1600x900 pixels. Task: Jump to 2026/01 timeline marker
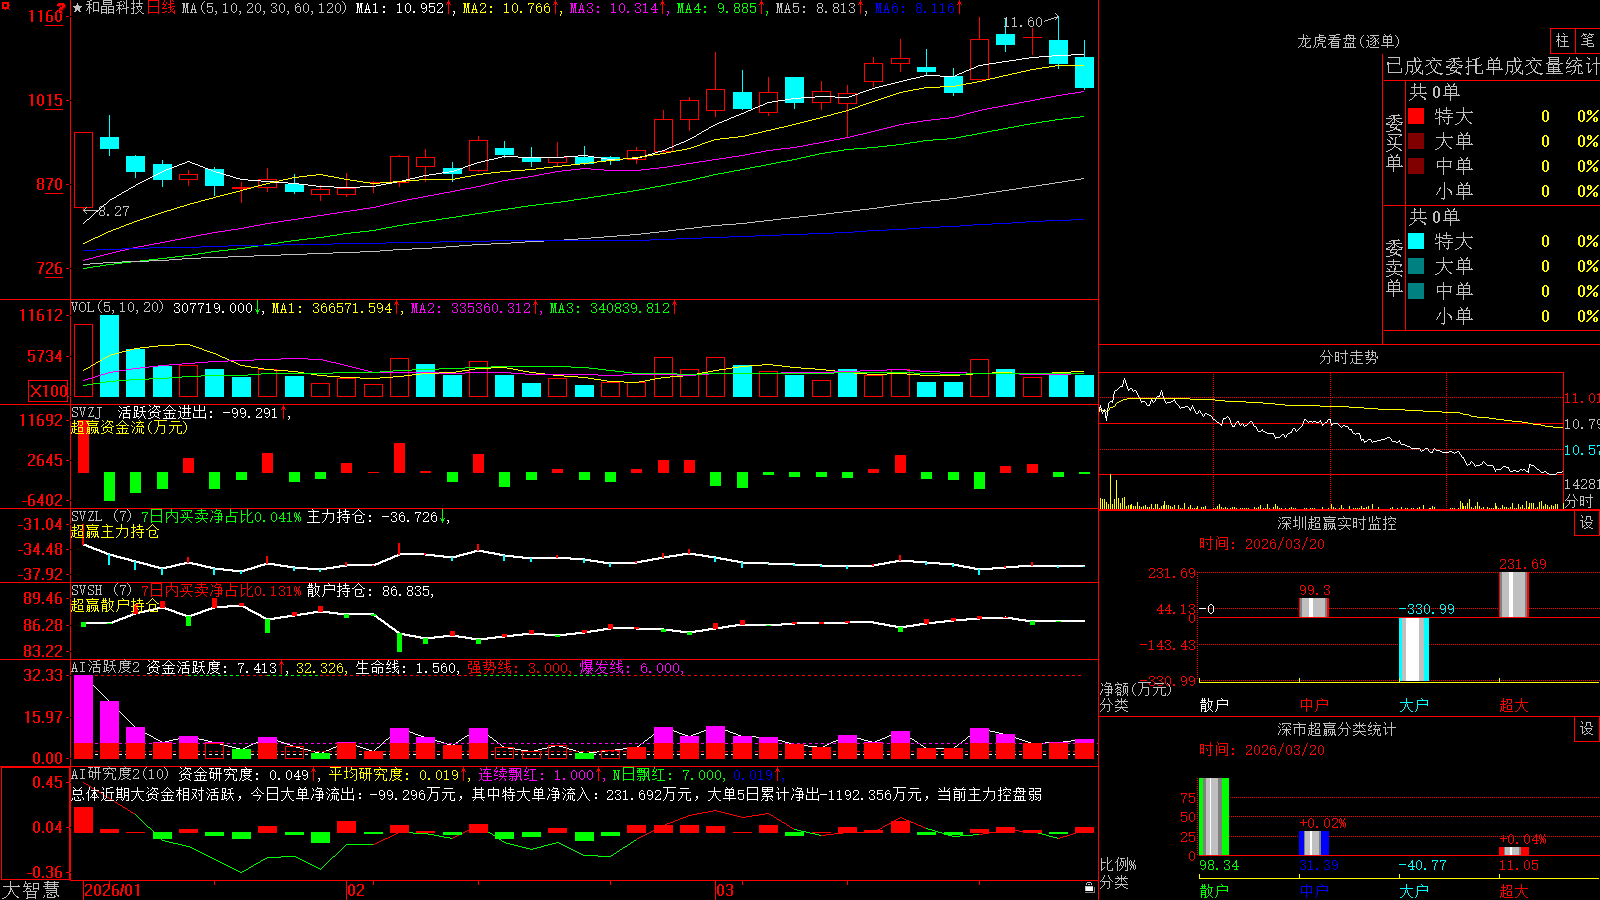tap(113, 890)
